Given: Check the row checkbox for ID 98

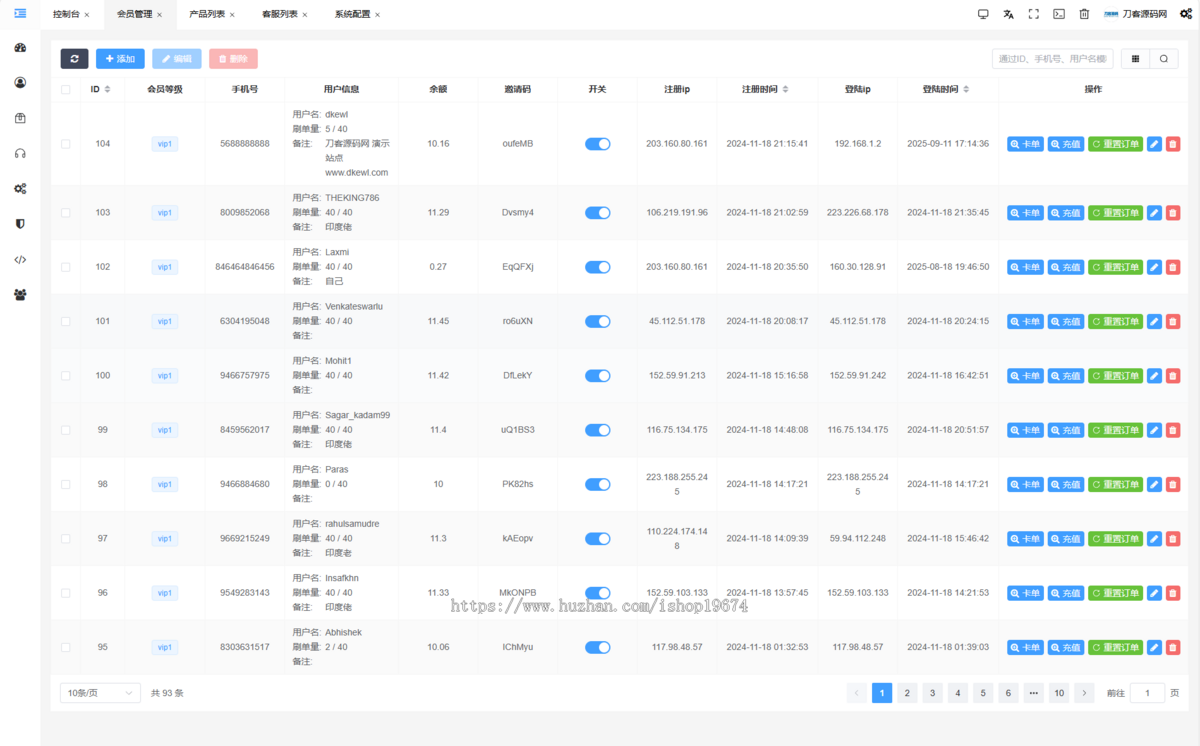Looking at the screenshot, I should (66, 484).
